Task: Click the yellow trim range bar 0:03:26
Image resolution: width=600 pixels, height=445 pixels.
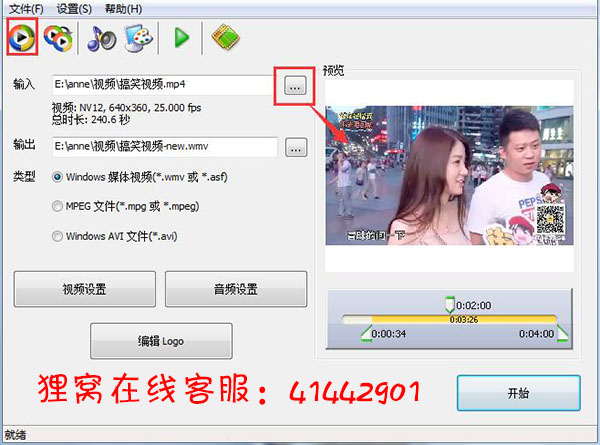Action: [464, 319]
